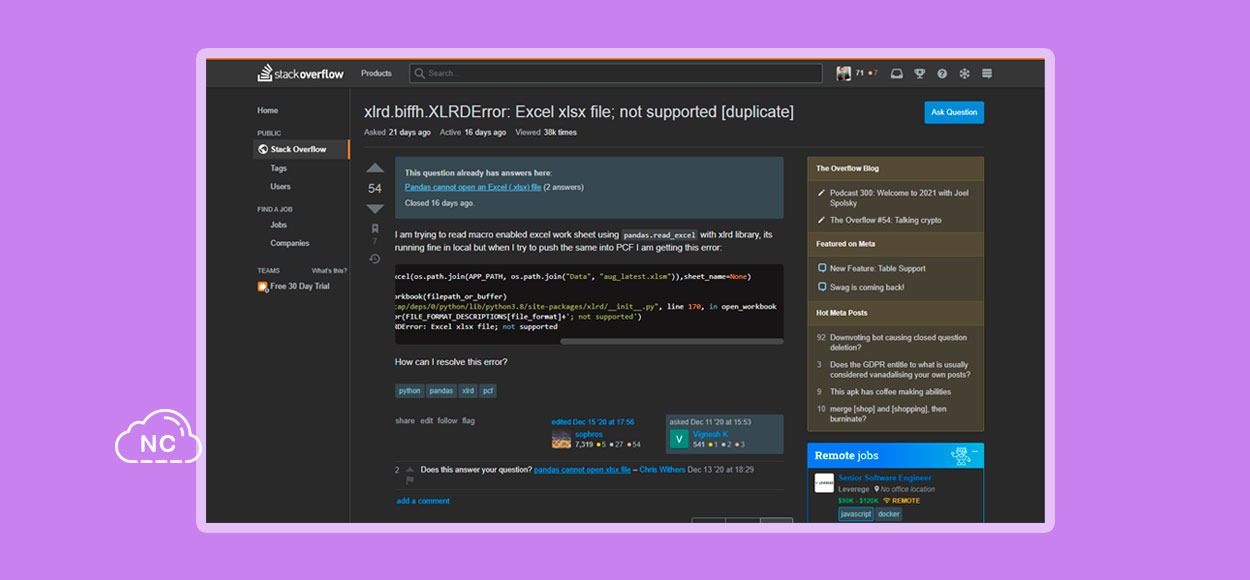Click the Nextcloud NC cloud logo
This screenshot has width=1250, height=580.
158,437
